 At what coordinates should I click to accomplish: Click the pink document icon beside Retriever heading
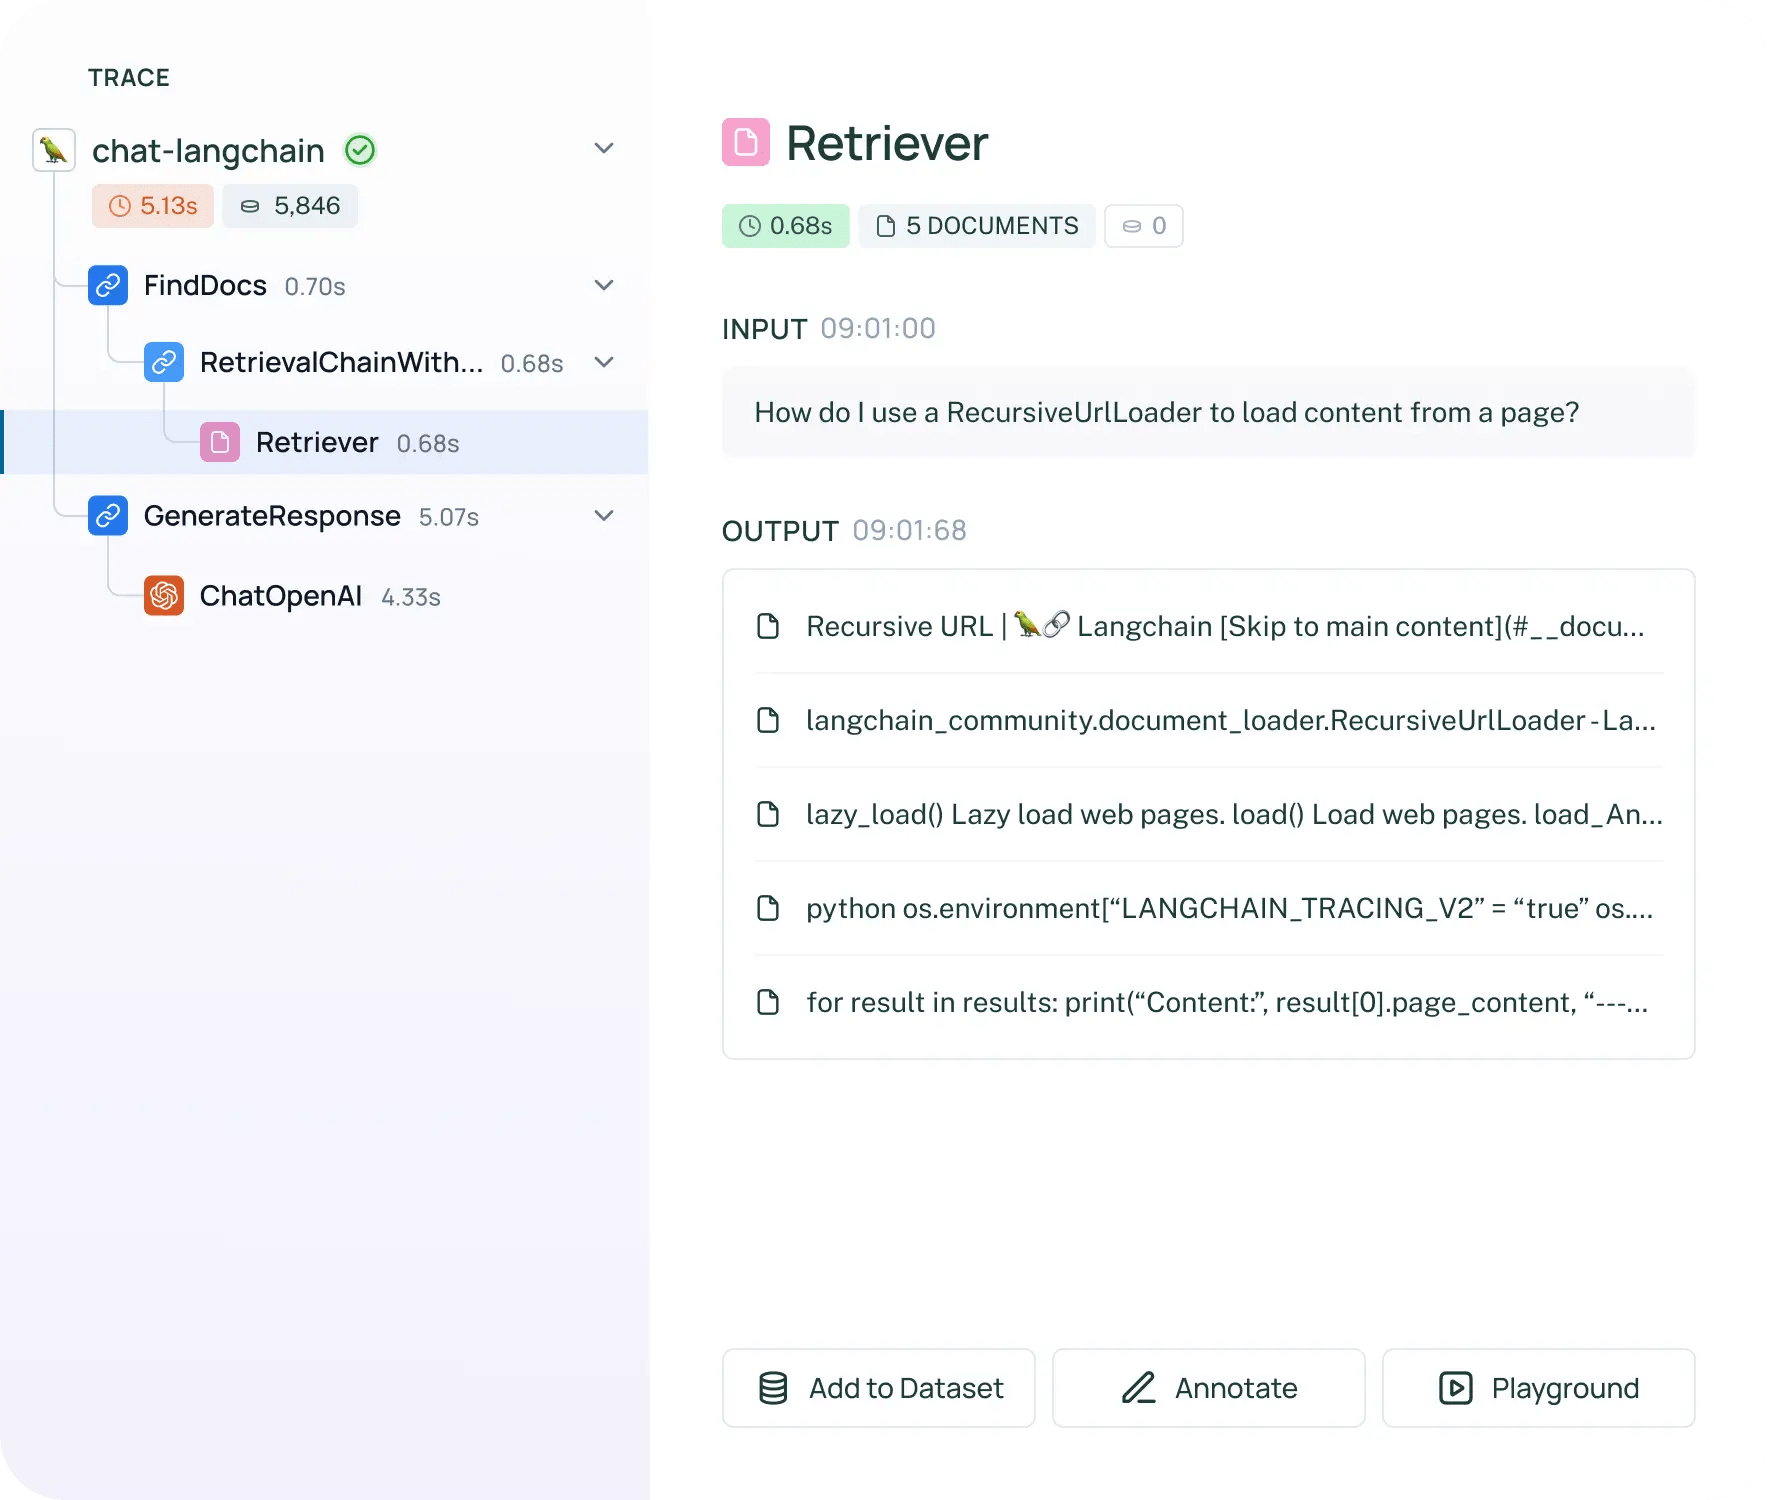746,142
